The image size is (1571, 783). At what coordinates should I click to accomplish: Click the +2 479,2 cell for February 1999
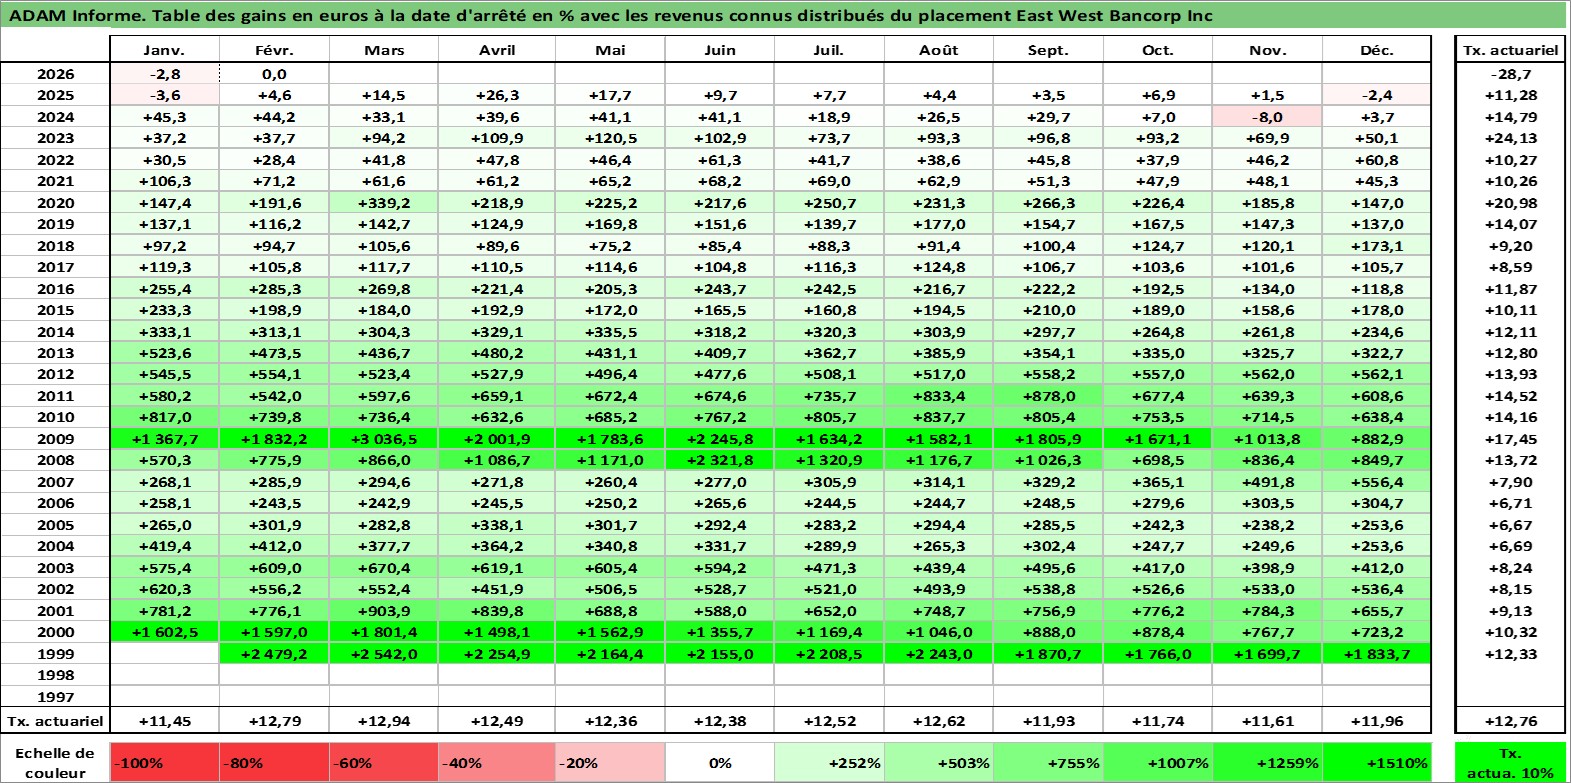tap(274, 654)
